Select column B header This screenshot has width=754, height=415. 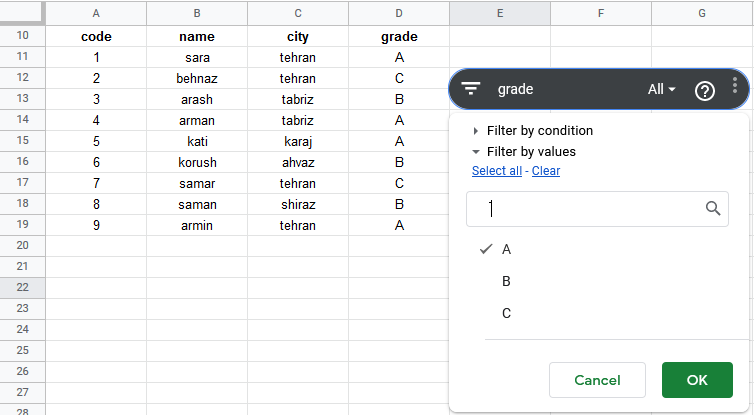(x=197, y=13)
